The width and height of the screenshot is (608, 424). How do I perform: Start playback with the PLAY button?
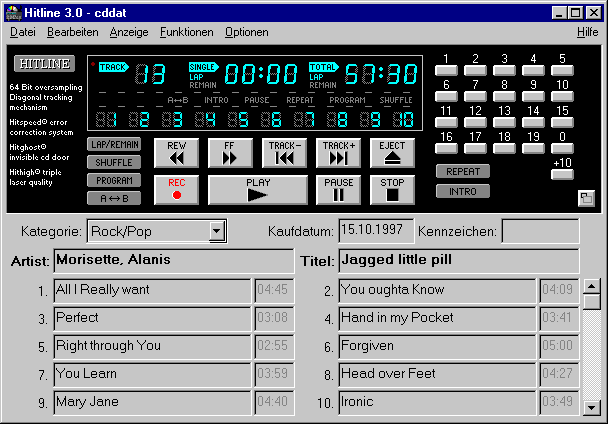[258, 190]
